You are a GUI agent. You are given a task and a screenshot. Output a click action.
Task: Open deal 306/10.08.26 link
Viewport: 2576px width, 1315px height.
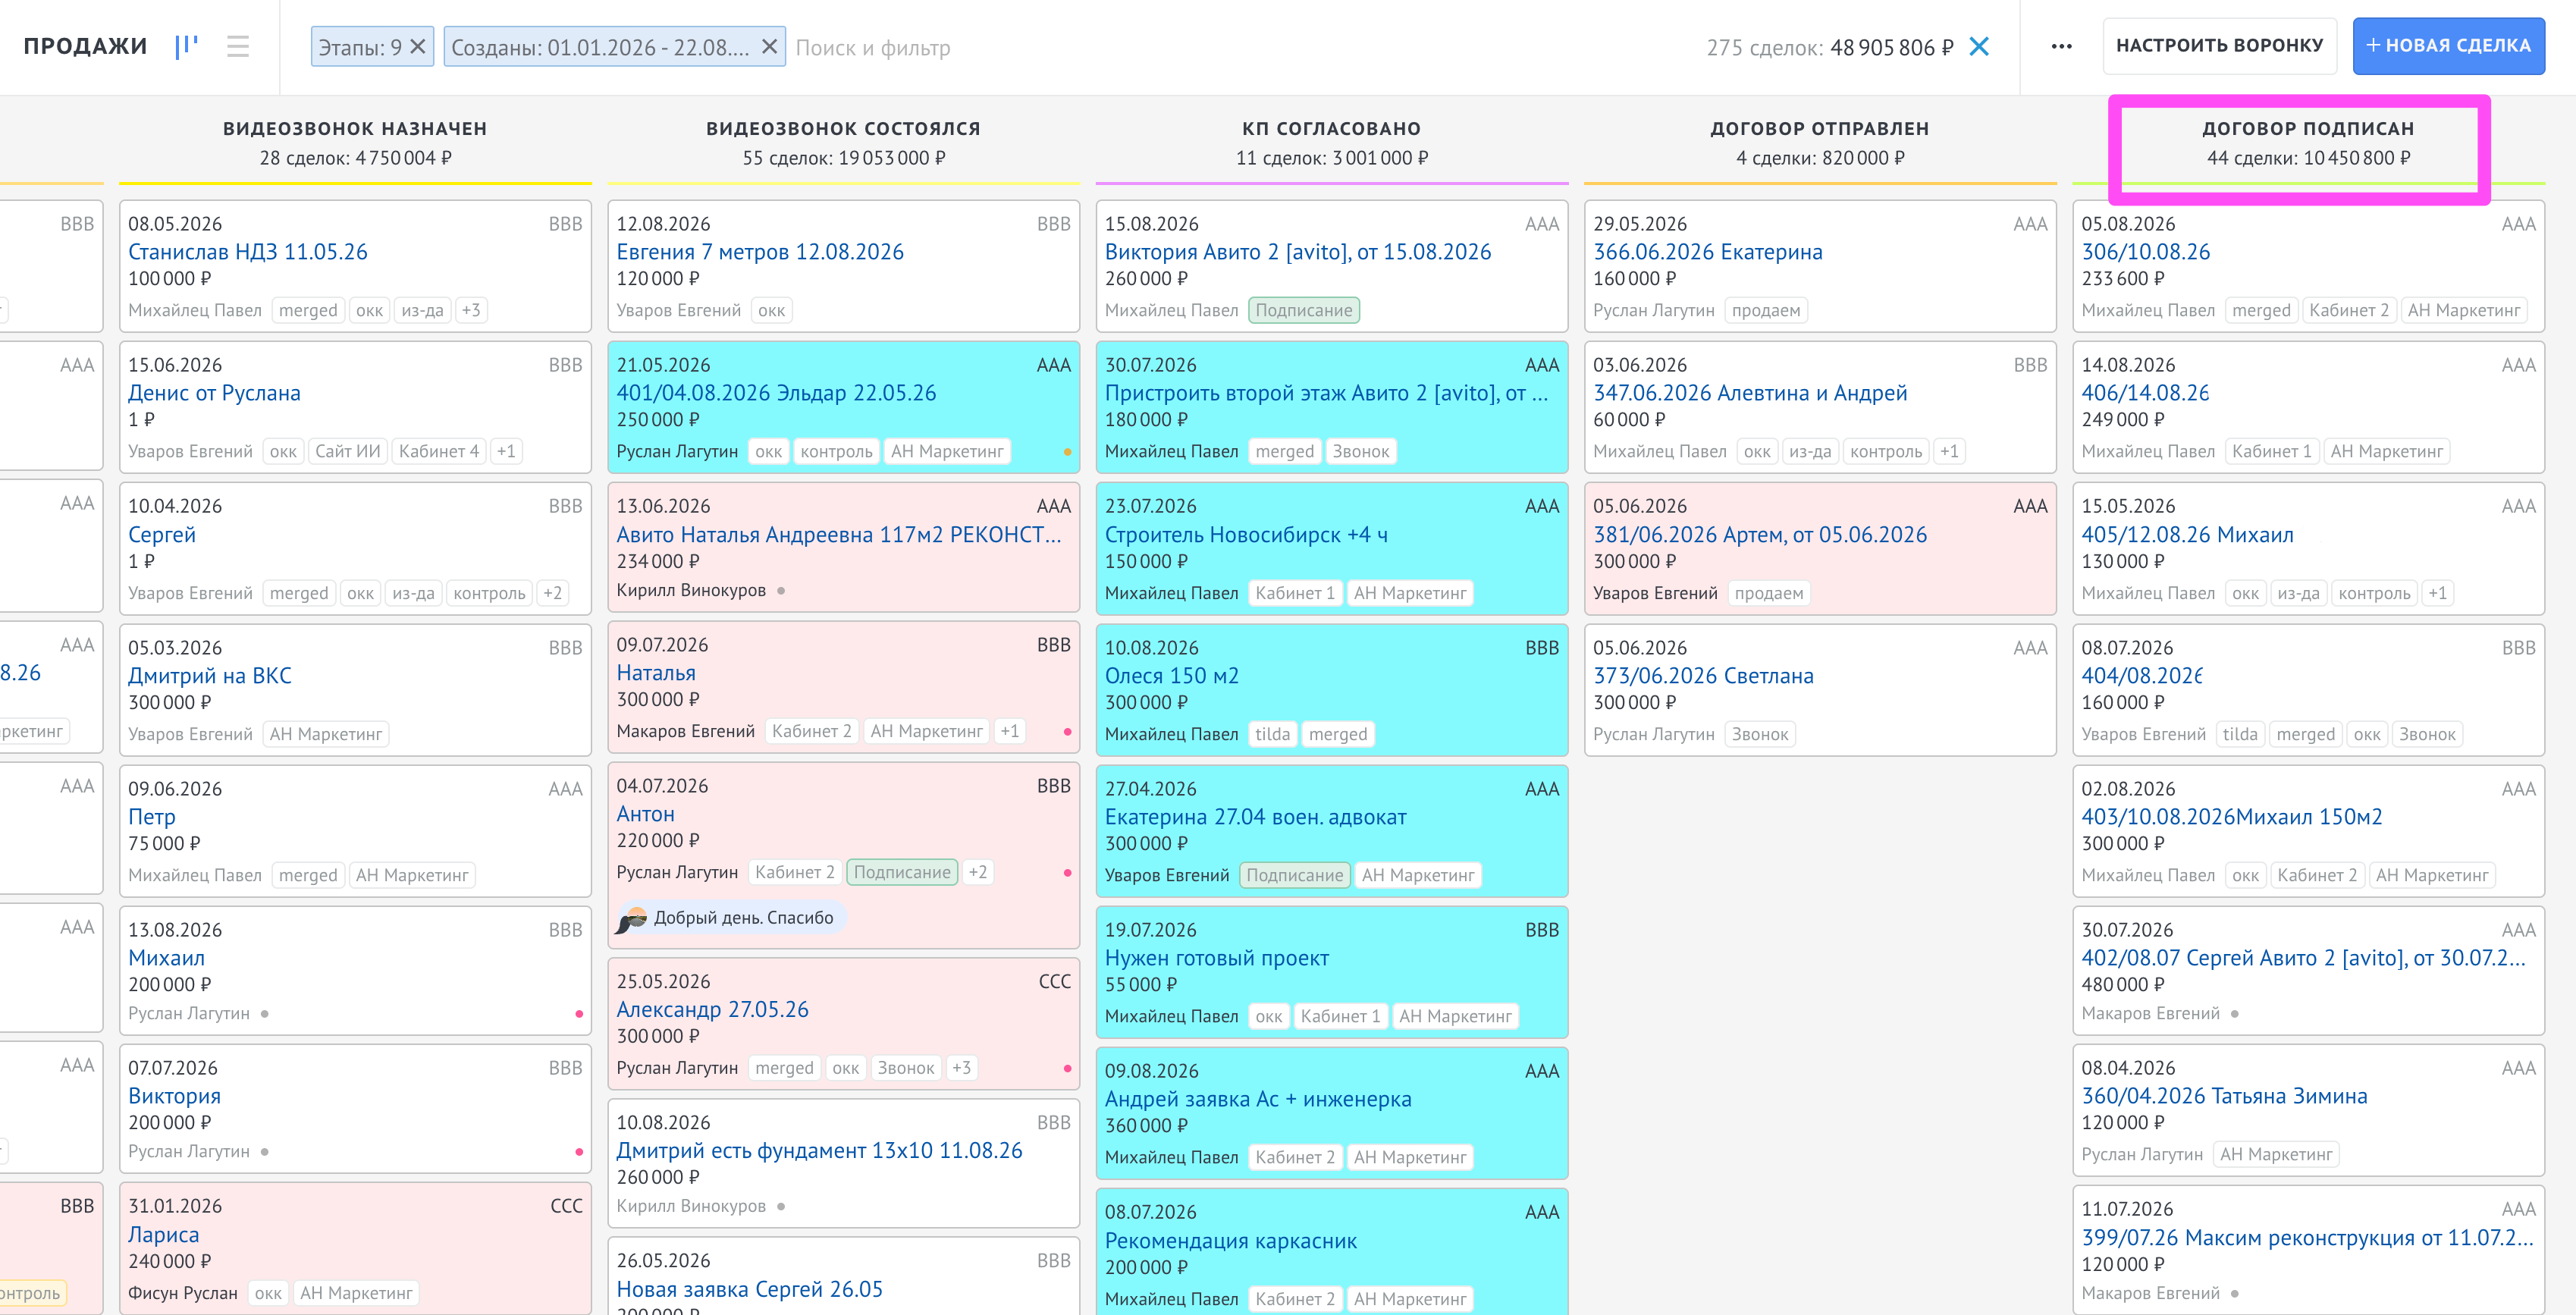pos(2145,252)
